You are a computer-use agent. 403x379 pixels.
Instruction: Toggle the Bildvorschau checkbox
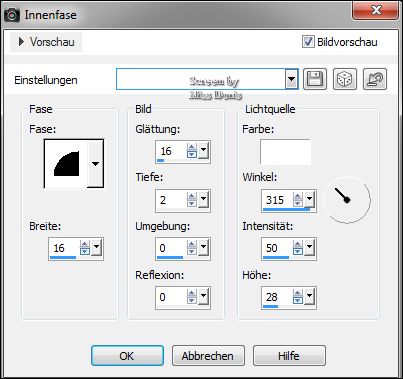308,42
